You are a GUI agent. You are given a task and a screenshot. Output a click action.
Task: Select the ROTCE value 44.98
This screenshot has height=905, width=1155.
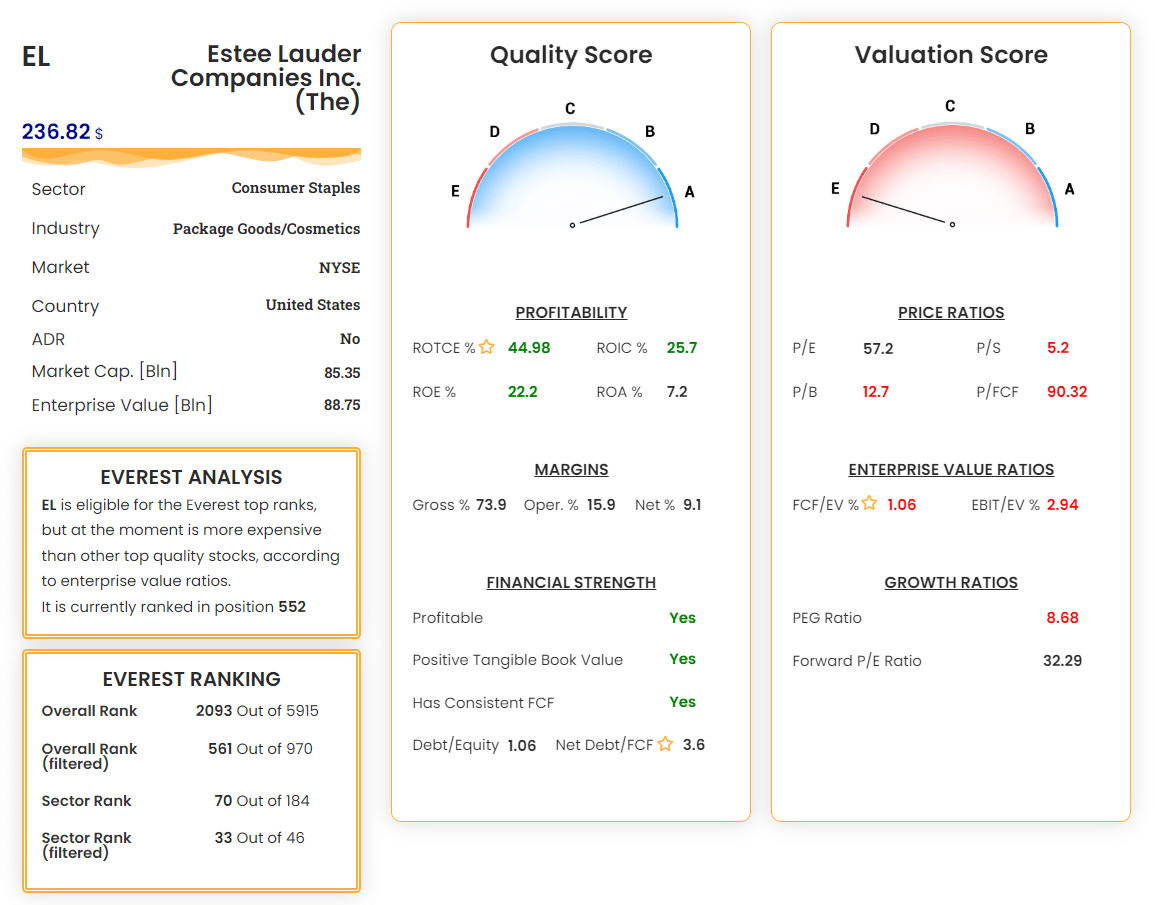coord(529,348)
